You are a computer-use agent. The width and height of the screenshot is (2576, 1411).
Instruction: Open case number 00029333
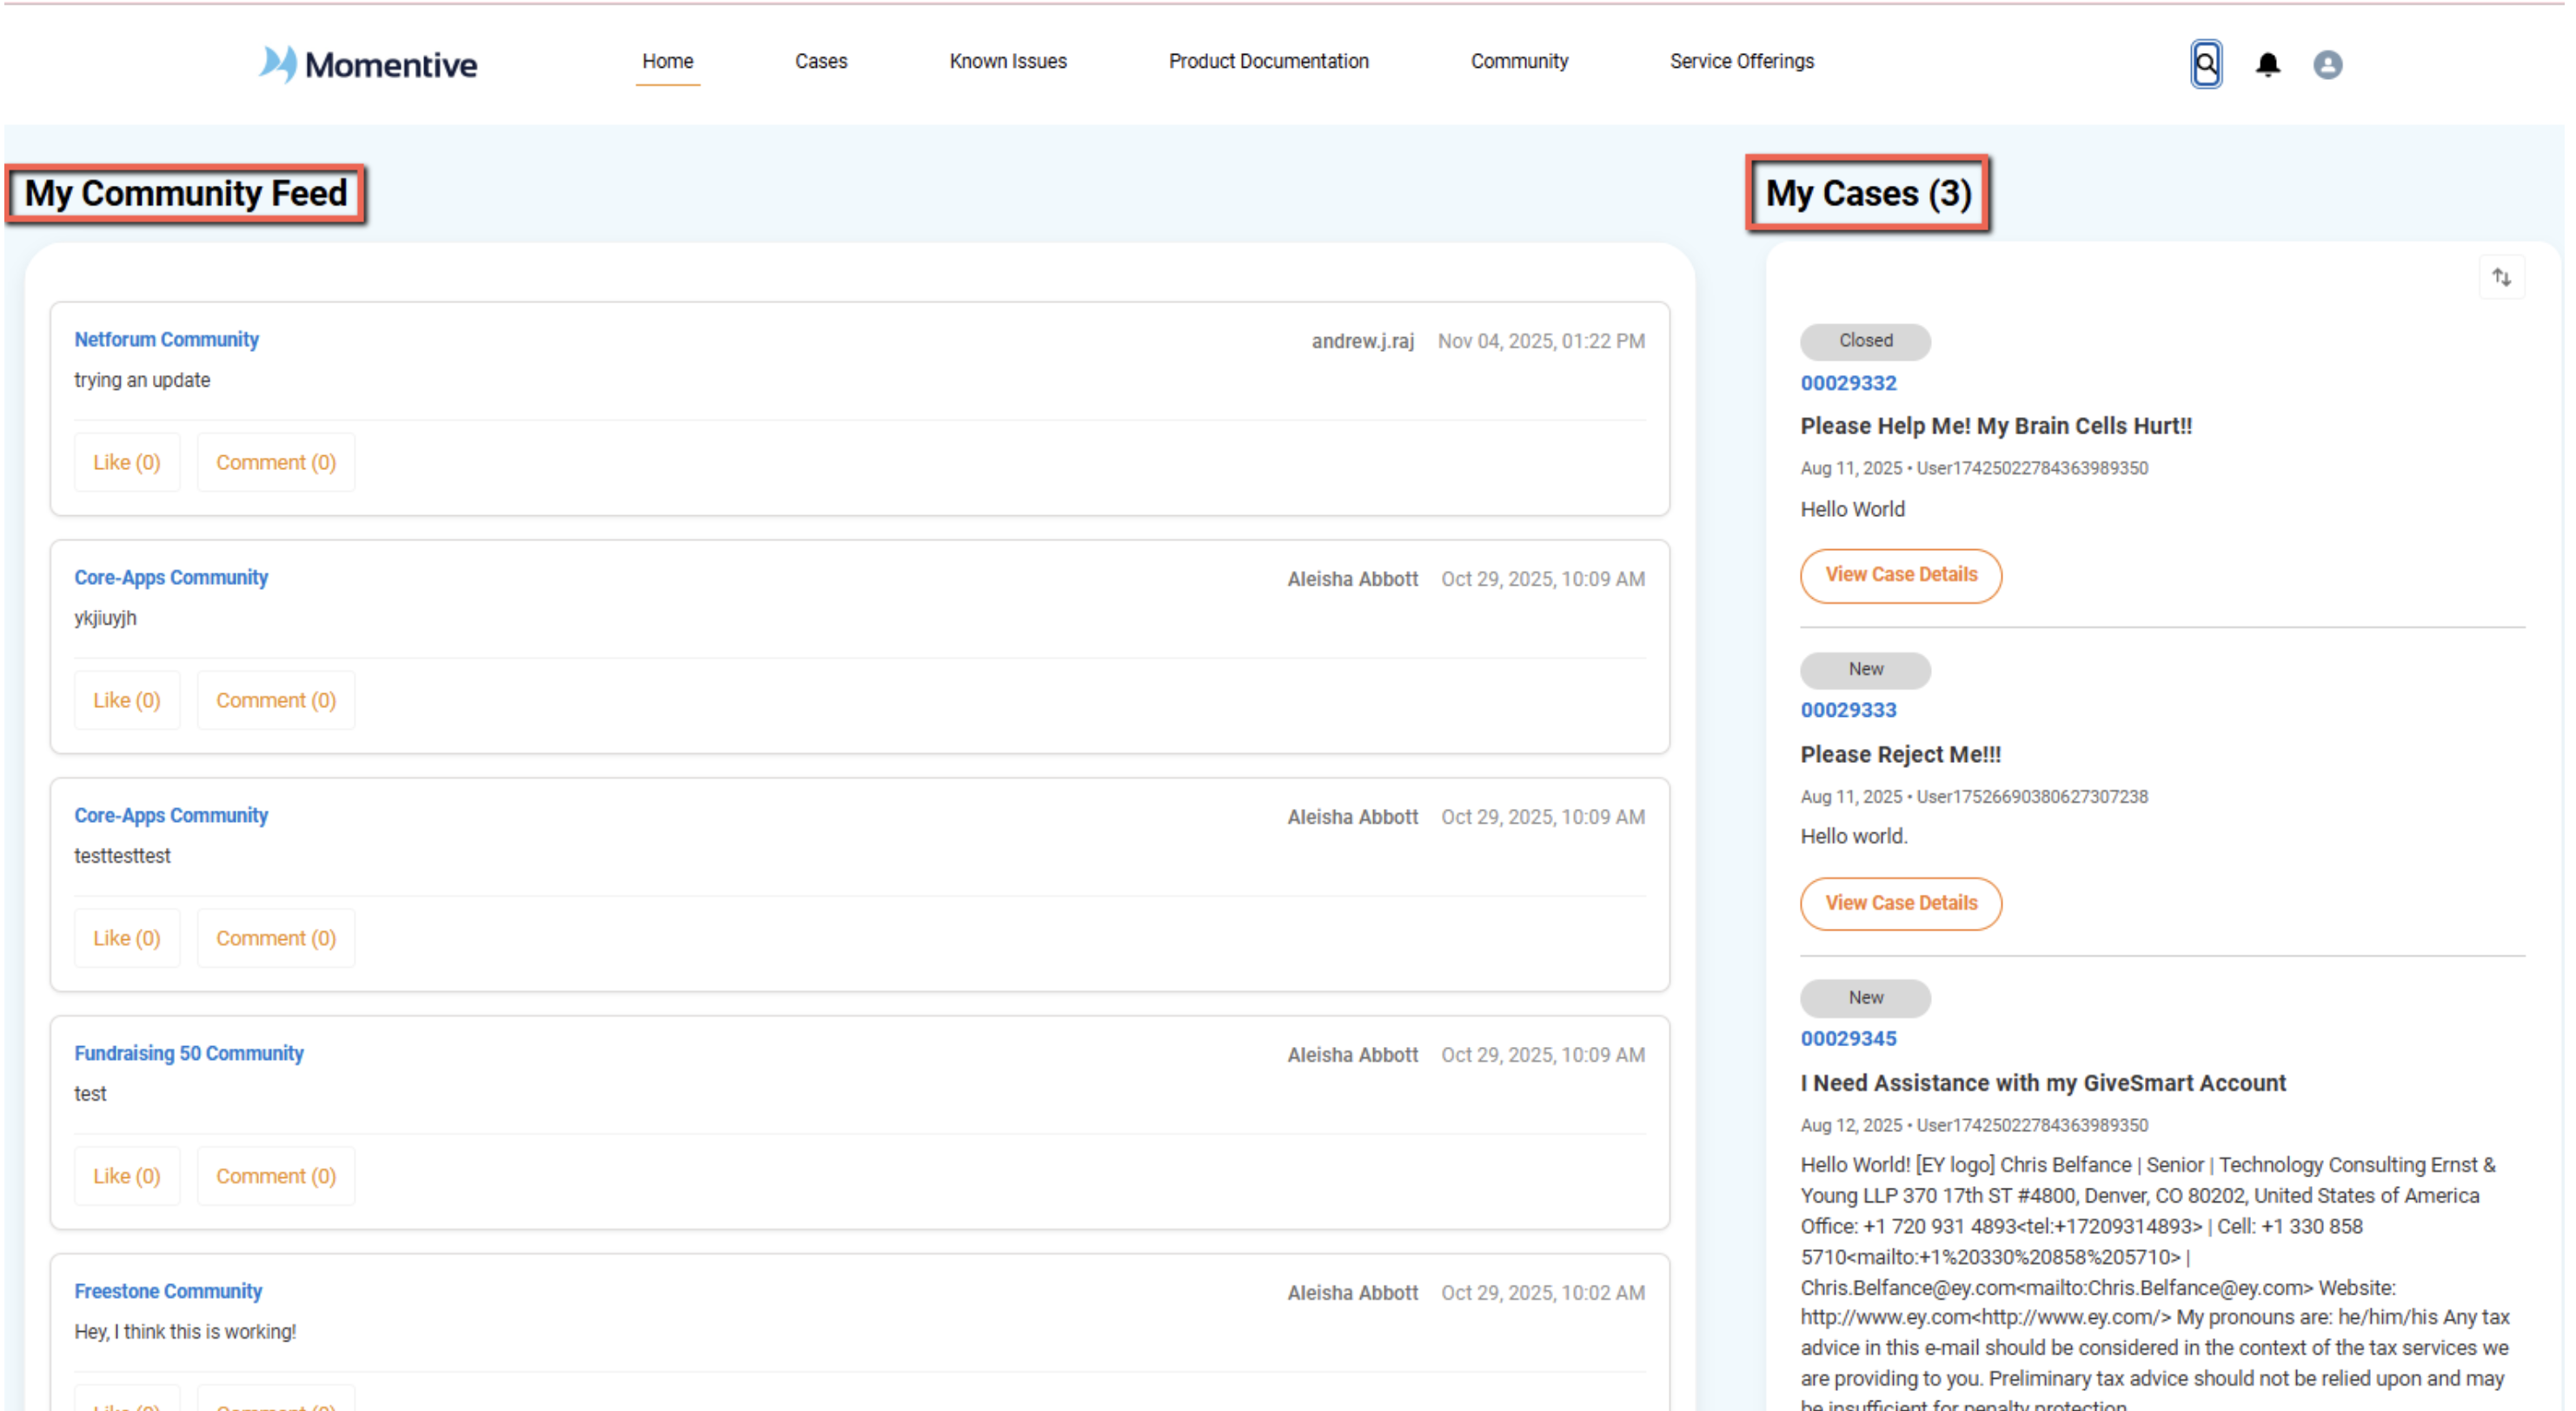[x=1848, y=710]
